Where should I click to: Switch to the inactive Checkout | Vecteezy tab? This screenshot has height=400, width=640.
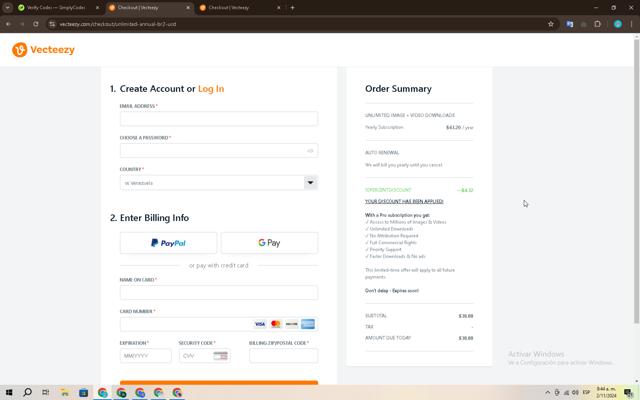[238, 8]
